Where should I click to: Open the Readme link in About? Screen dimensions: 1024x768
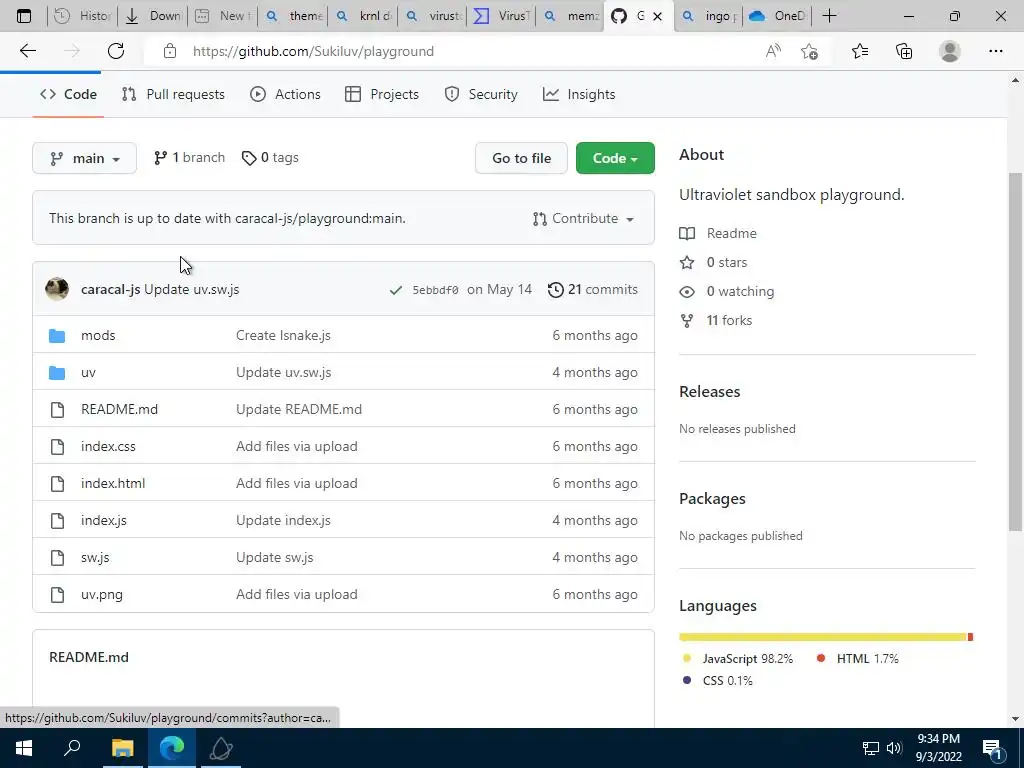pyautogui.click(x=731, y=233)
